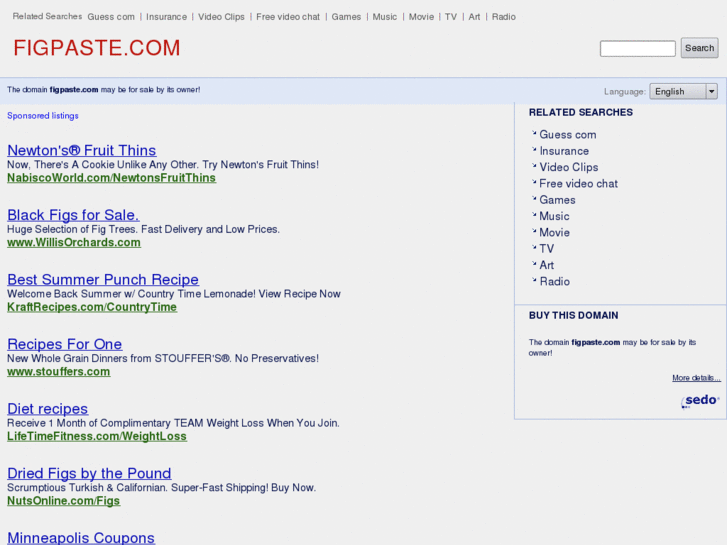This screenshot has width=727, height=545.
Task: Click Art in top related searches bar
Action: [x=474, y=17]
